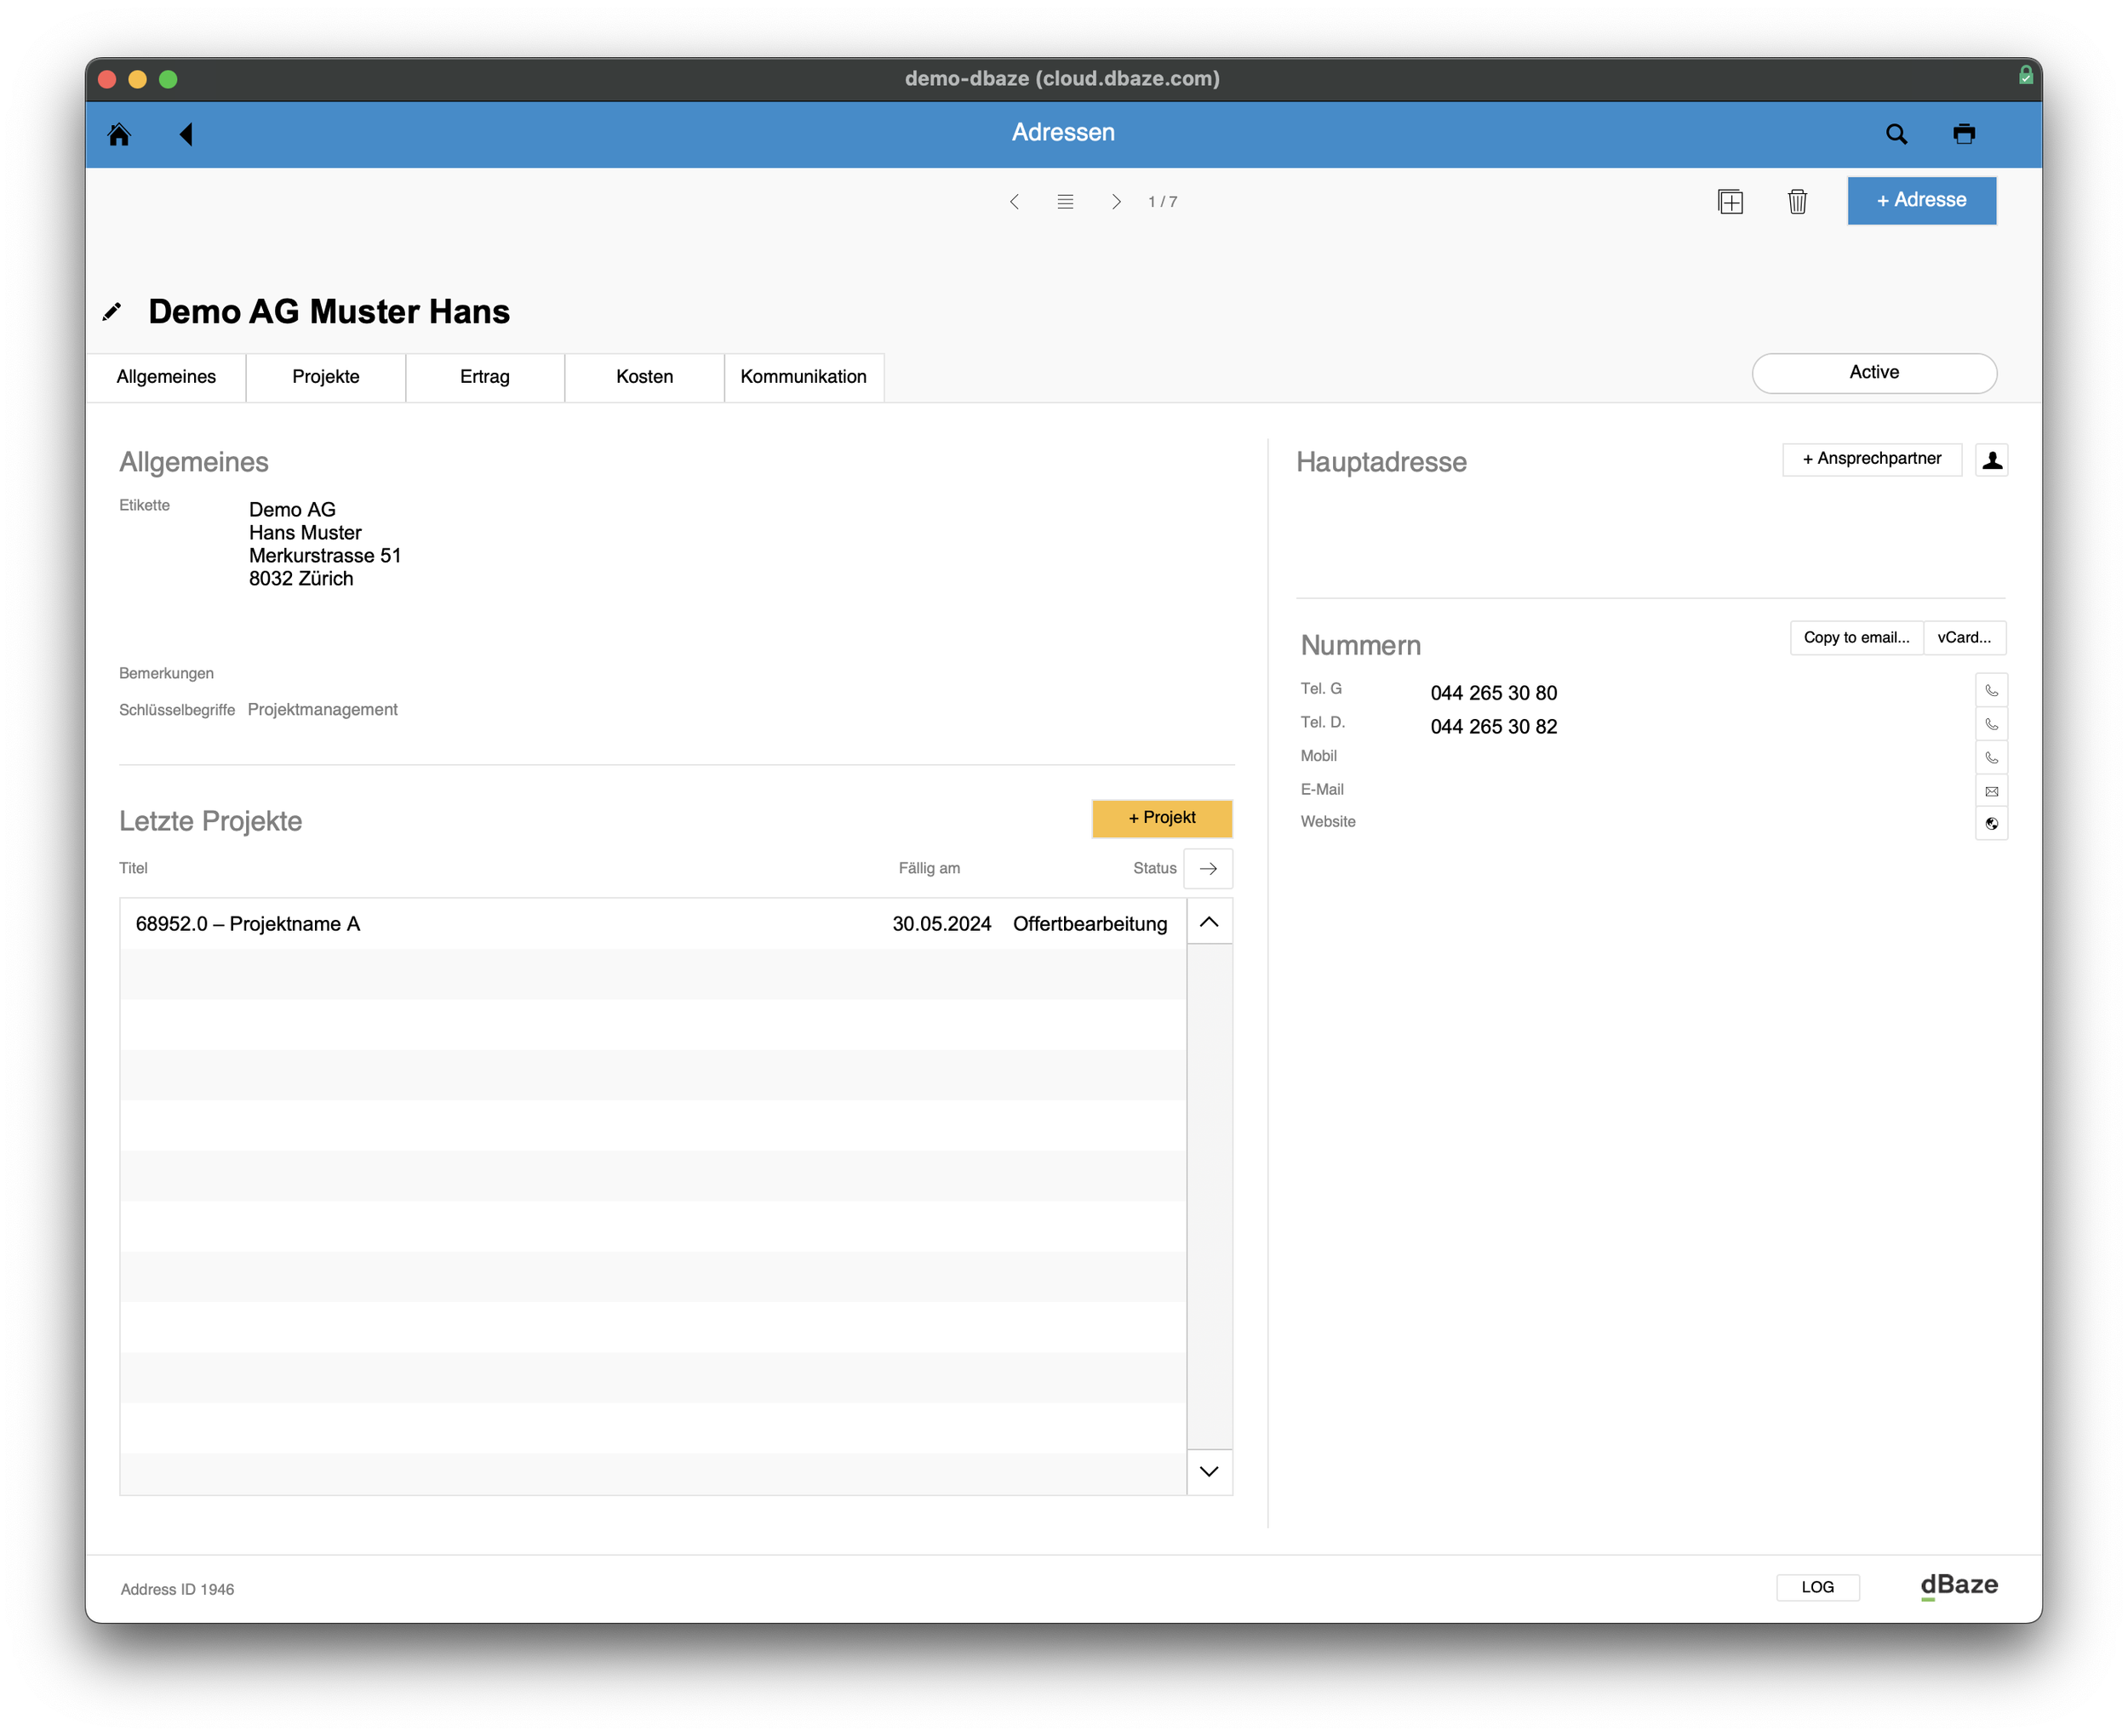Show the record list view icon
This screenshot has width=2128, height=1736.
click(x=1065, y=202)
